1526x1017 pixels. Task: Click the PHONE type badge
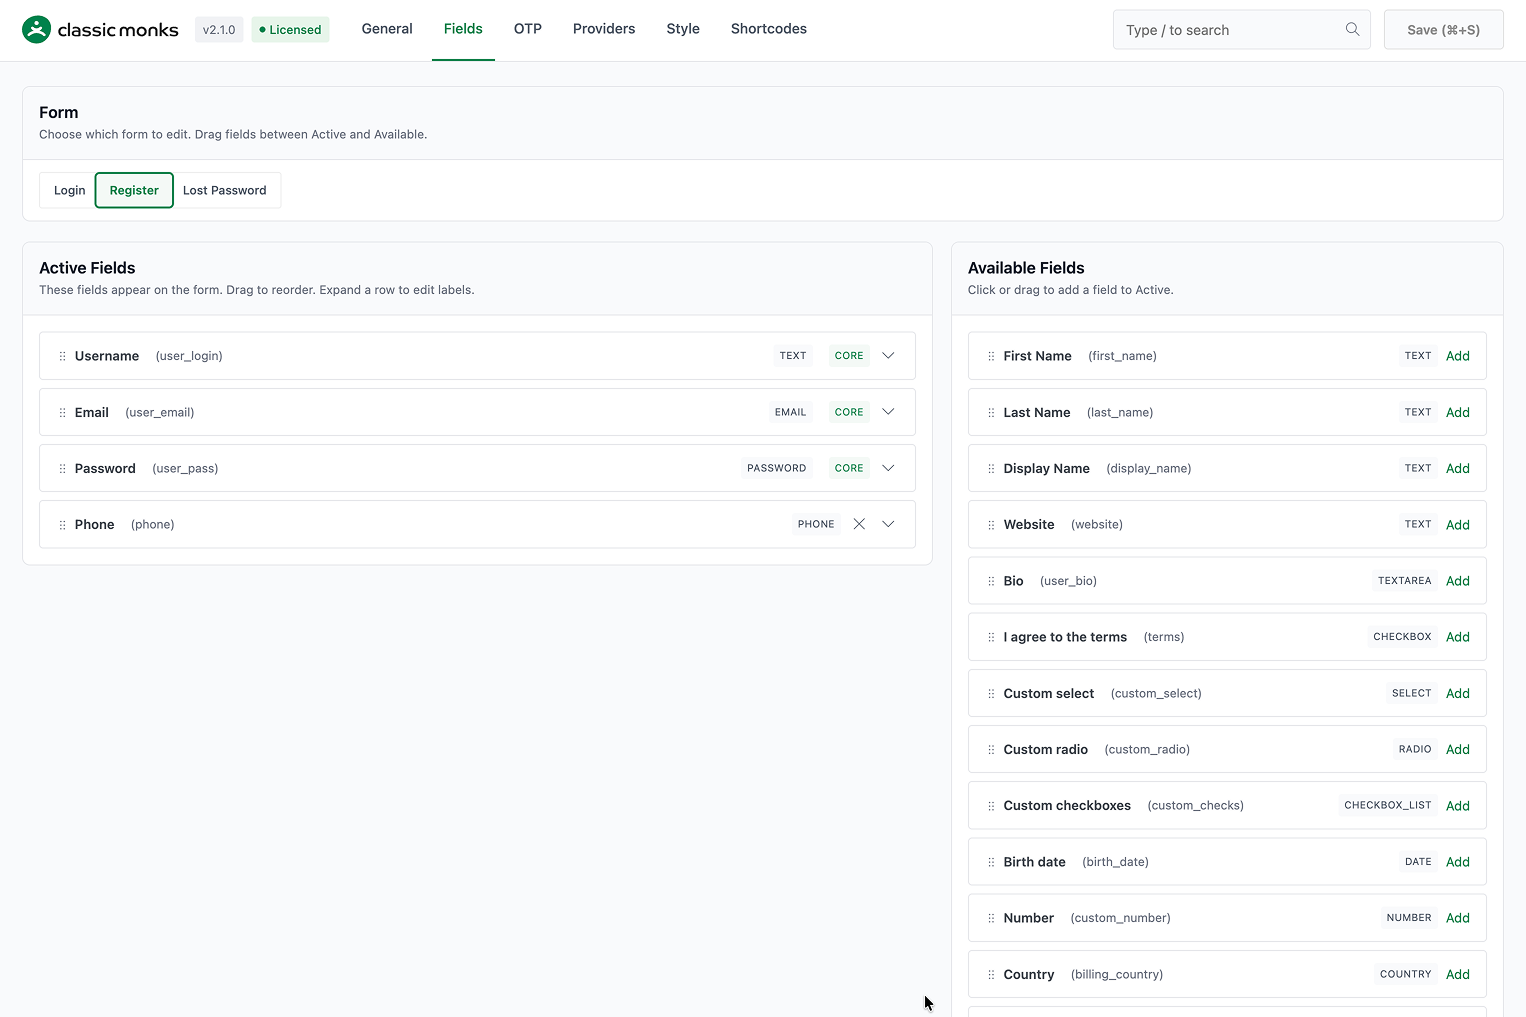click(x=816, y=524)
